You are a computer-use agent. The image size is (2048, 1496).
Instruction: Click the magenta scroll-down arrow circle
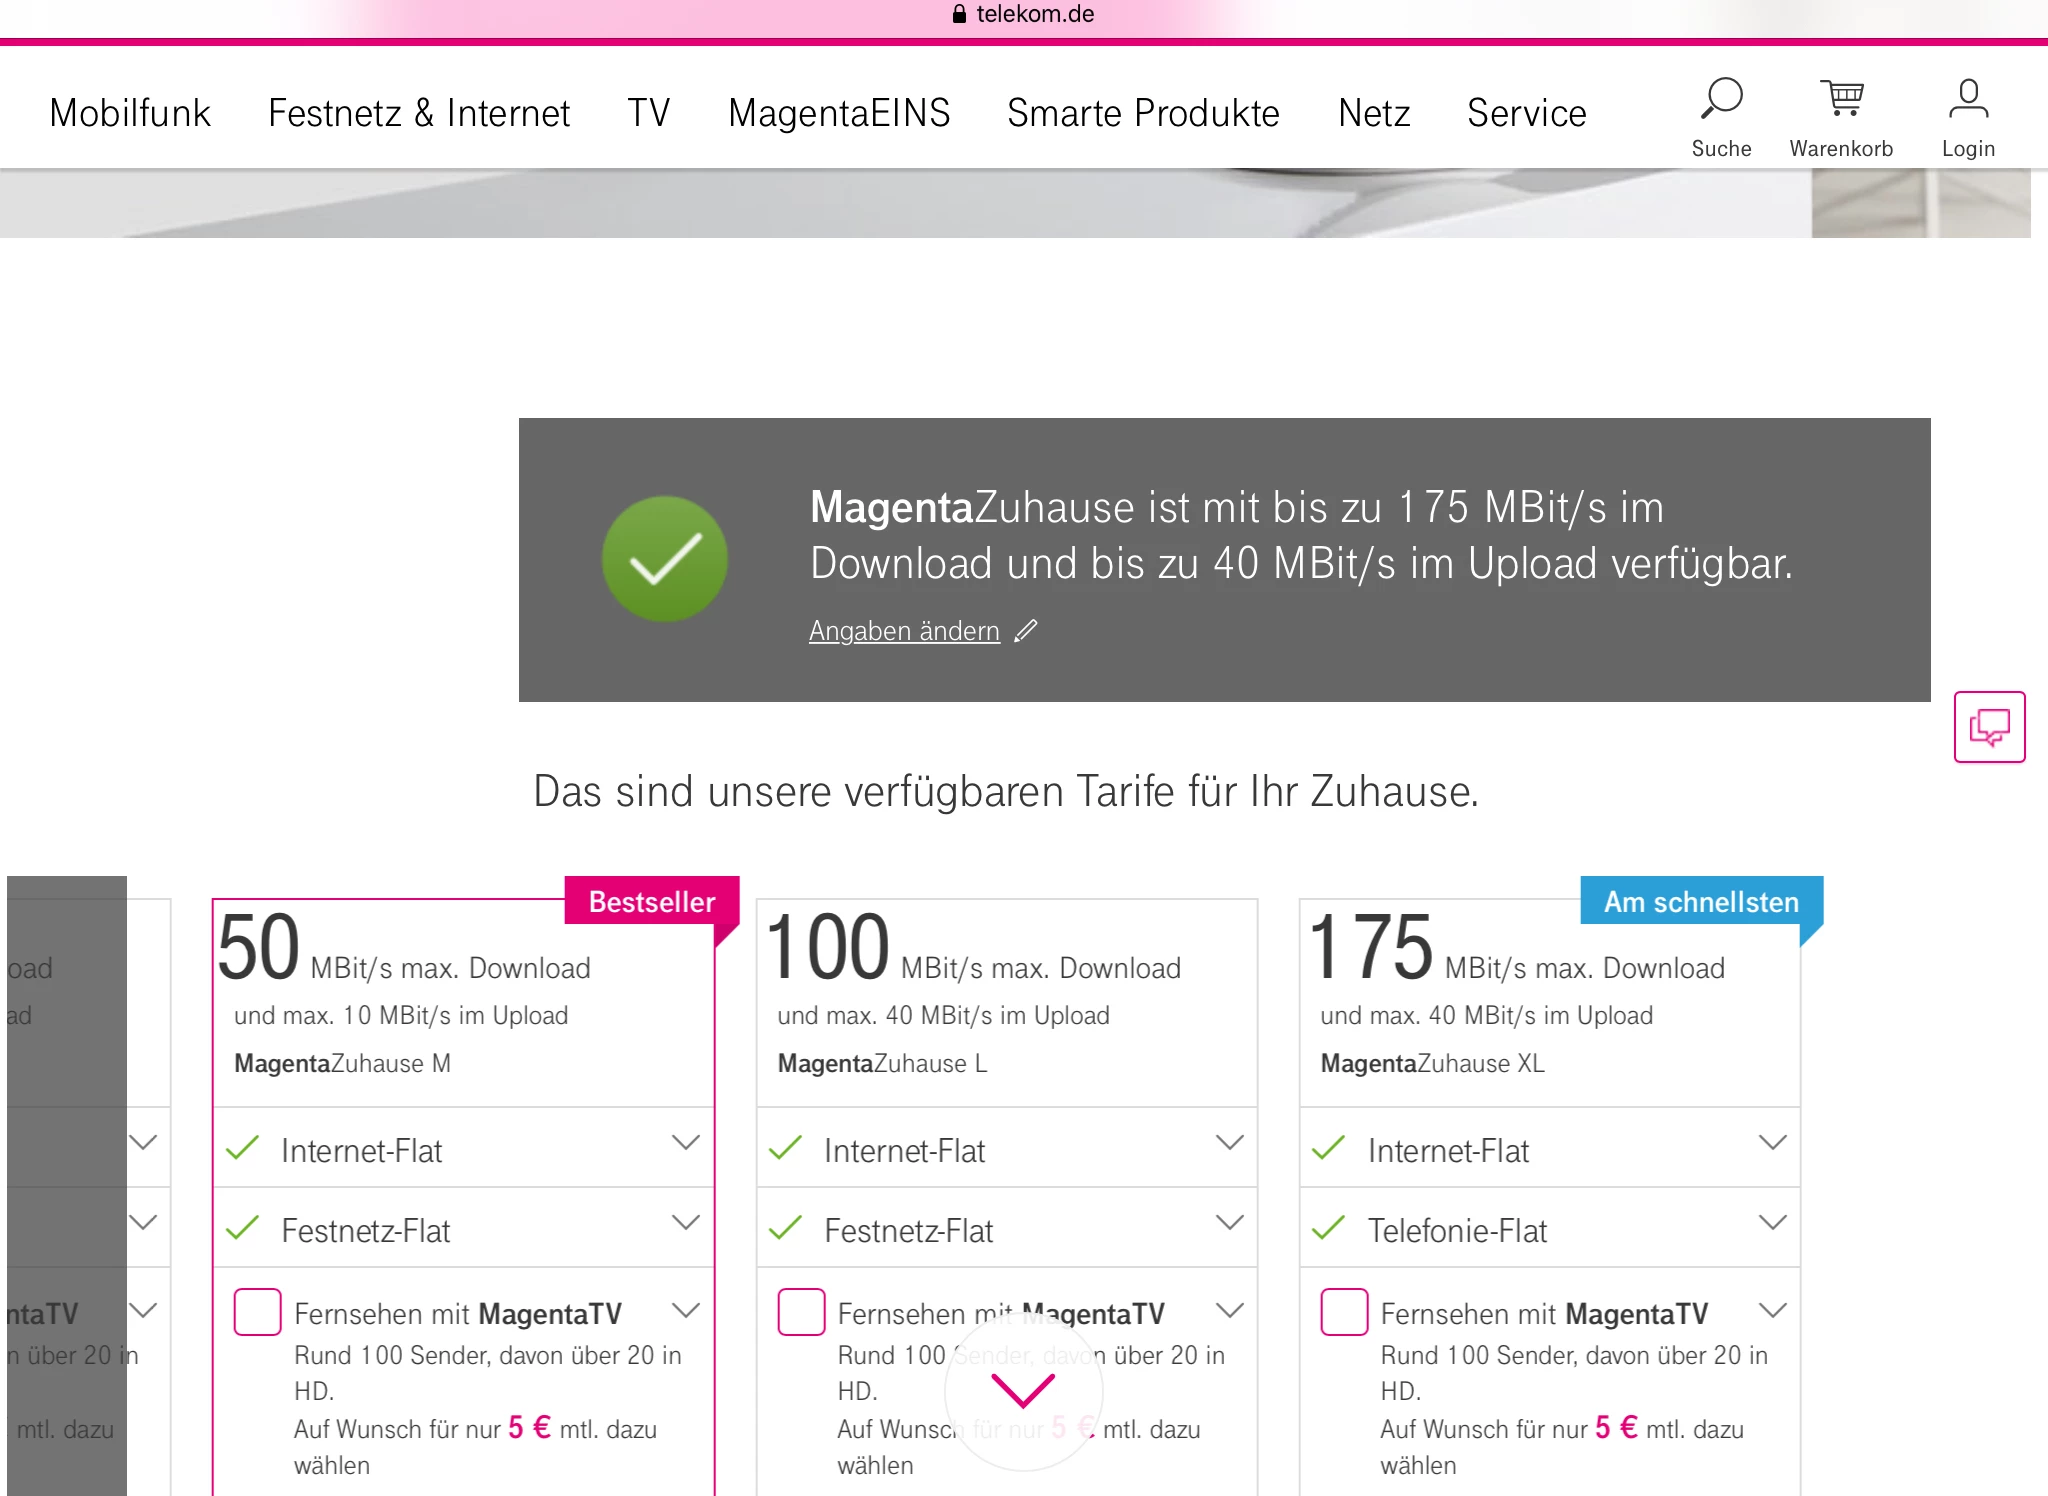point(1023,1390)
